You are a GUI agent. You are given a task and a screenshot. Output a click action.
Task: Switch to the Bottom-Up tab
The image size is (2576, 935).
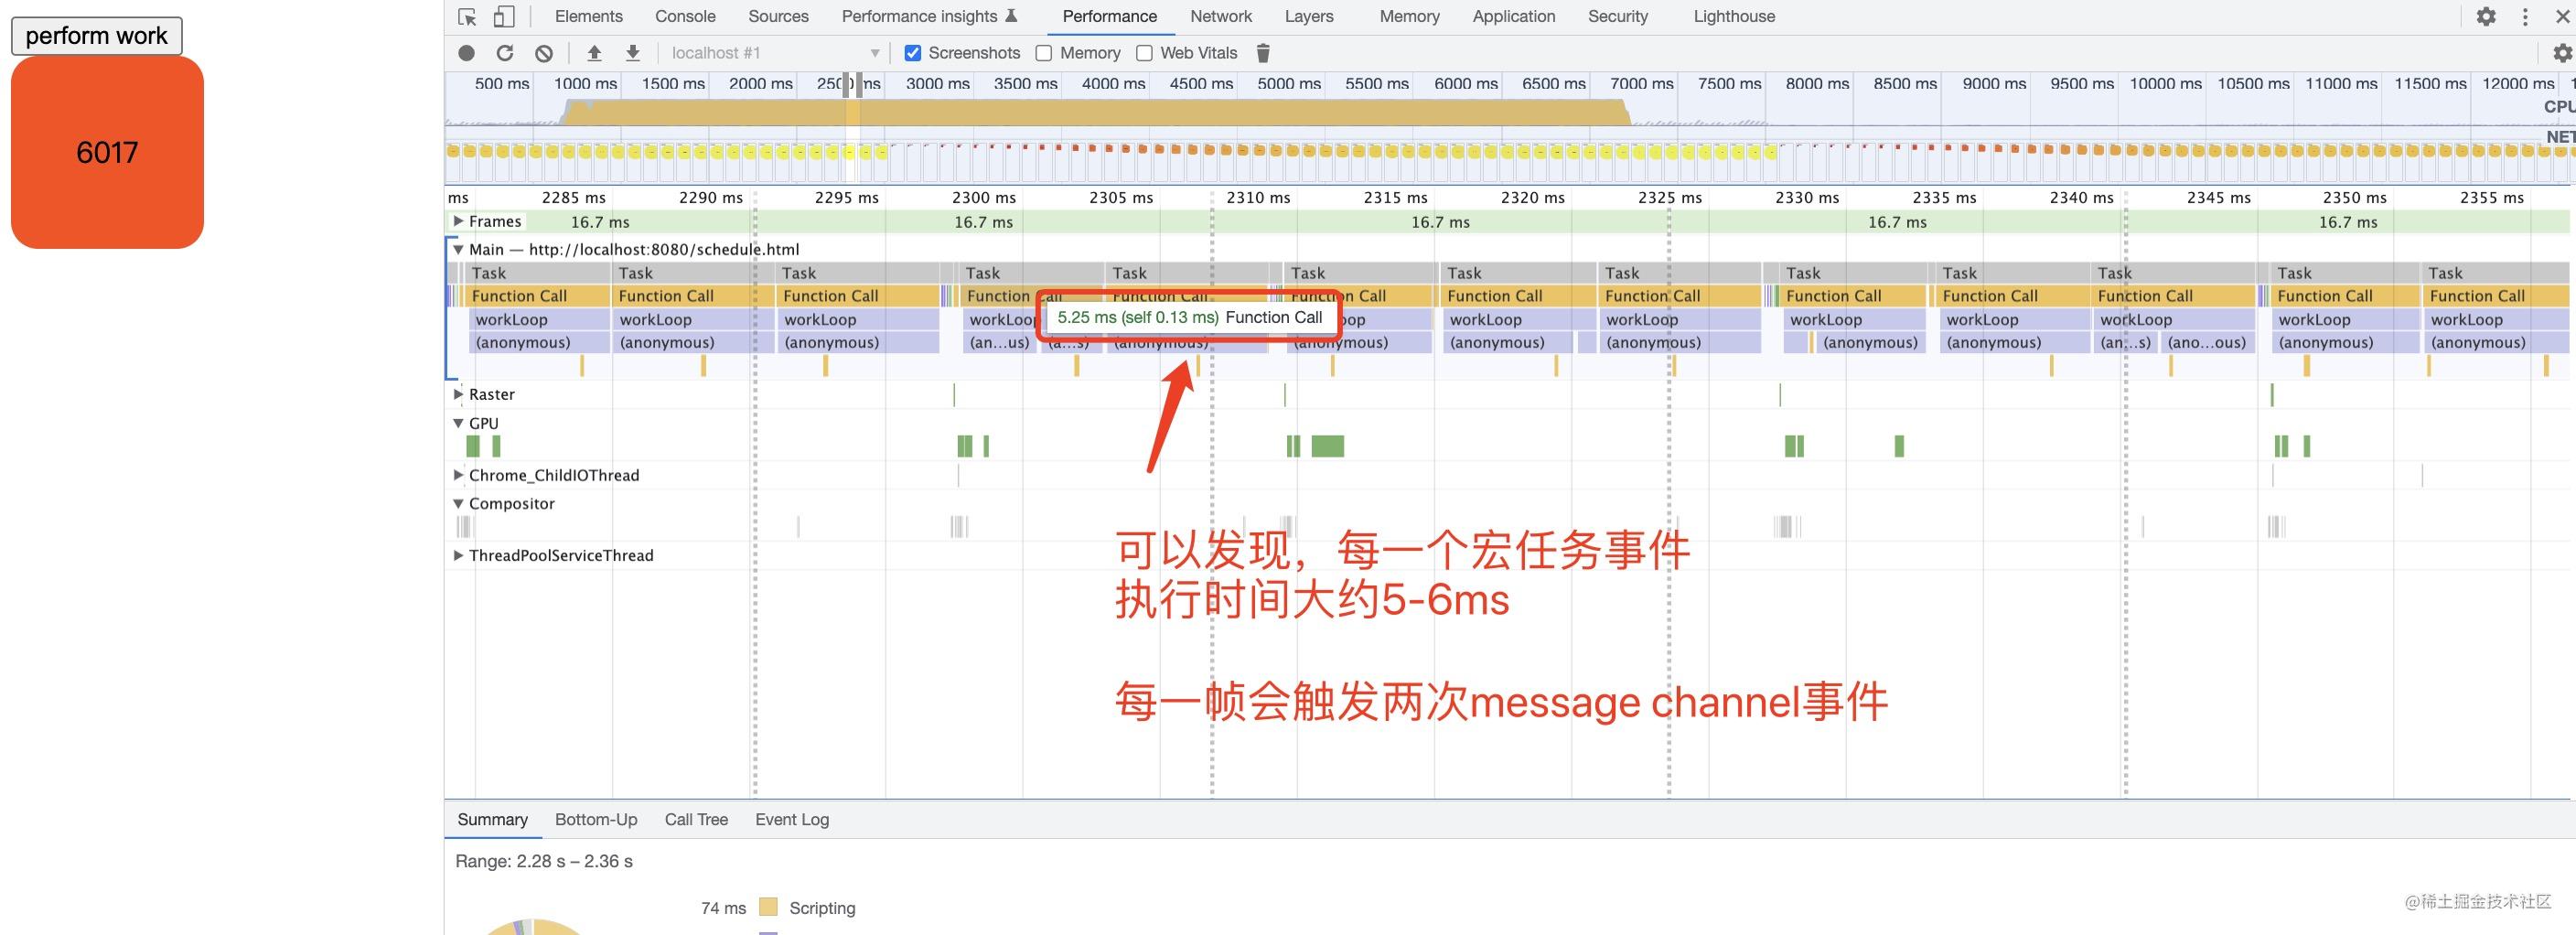coord(596,820)
